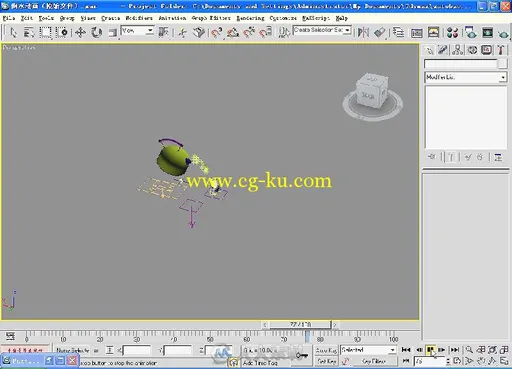Switch to Utilities hammer panel tab
The width and height of the screenshot is (512, 369).
click(501, 50)
